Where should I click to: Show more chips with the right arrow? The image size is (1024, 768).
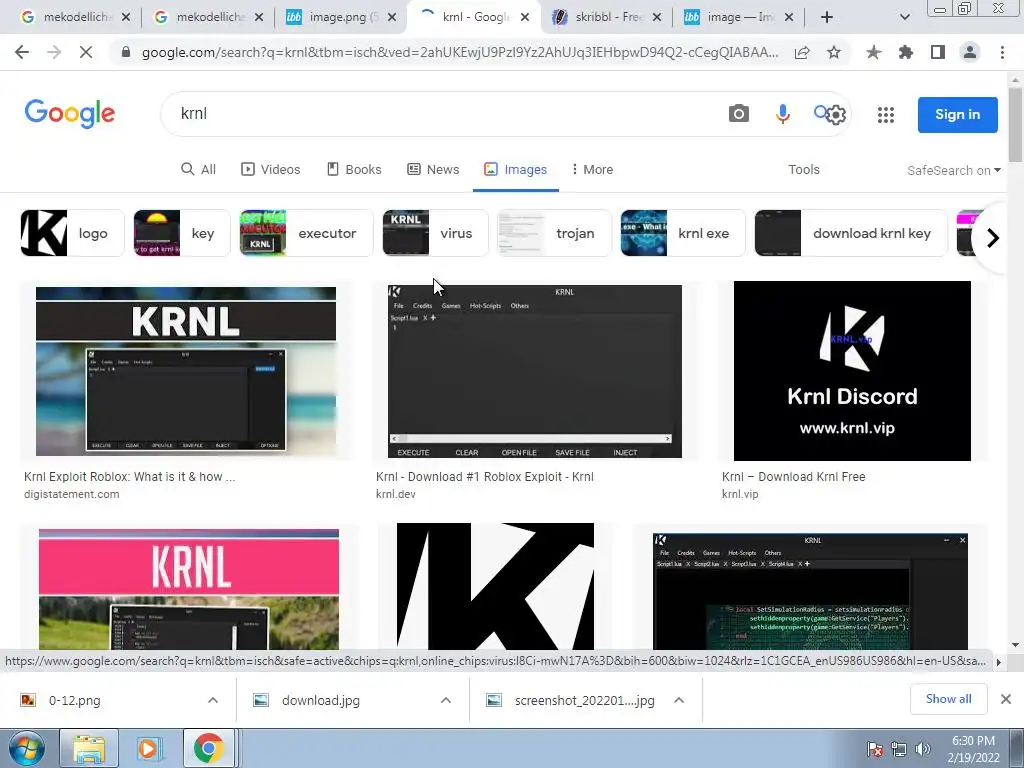point(993,238)
